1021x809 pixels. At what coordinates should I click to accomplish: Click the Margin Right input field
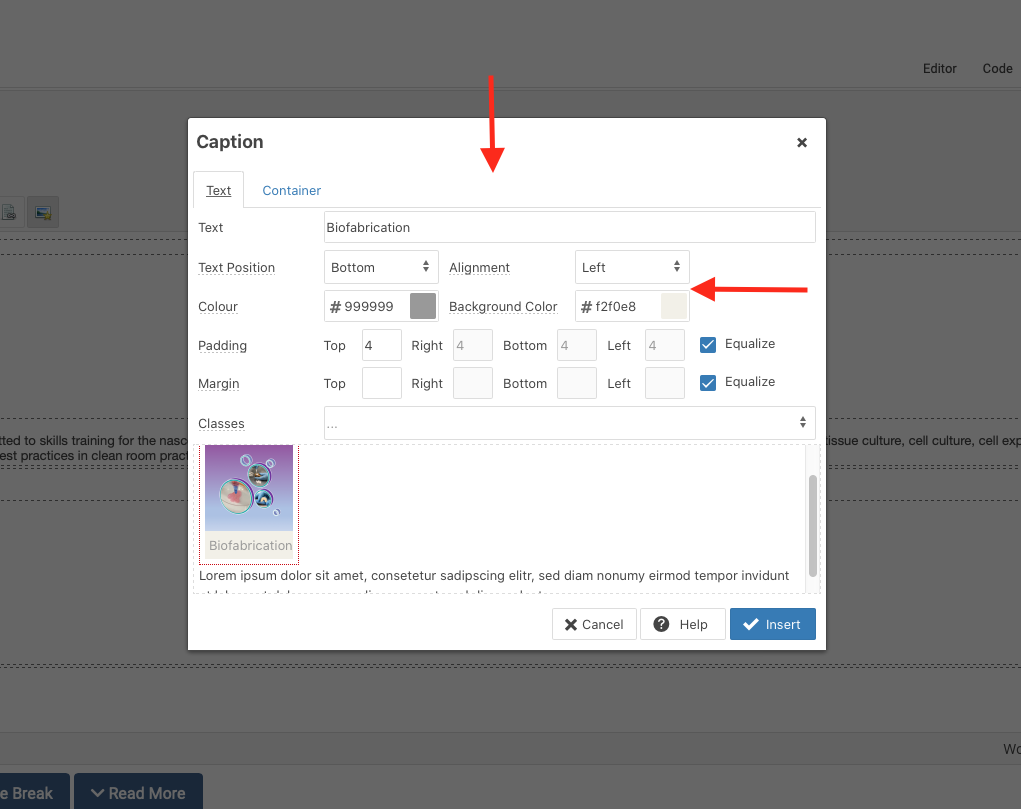[x=473, y=383]
